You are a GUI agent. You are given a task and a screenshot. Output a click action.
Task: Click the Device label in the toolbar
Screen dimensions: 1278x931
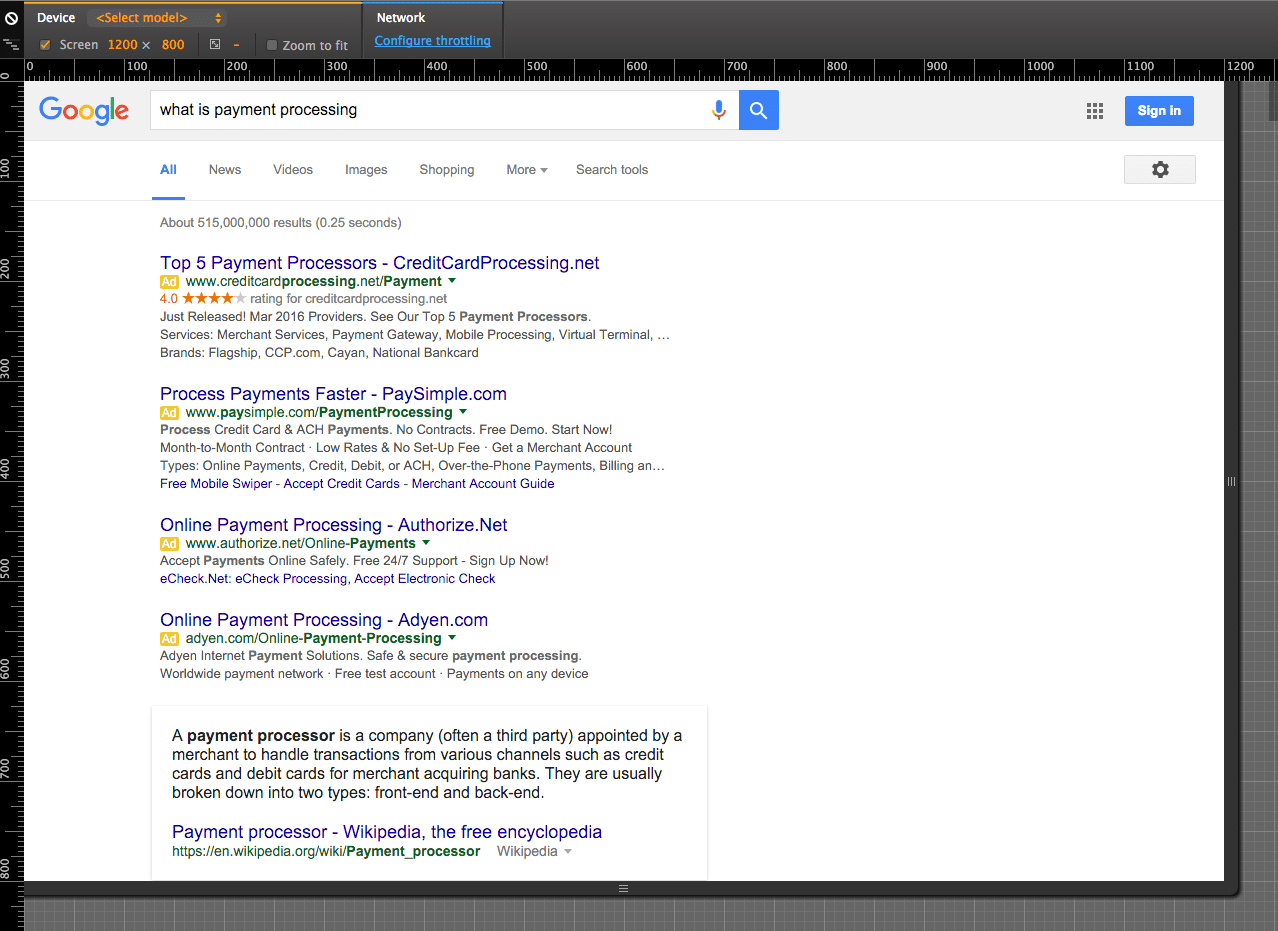[x=56, y=18]
